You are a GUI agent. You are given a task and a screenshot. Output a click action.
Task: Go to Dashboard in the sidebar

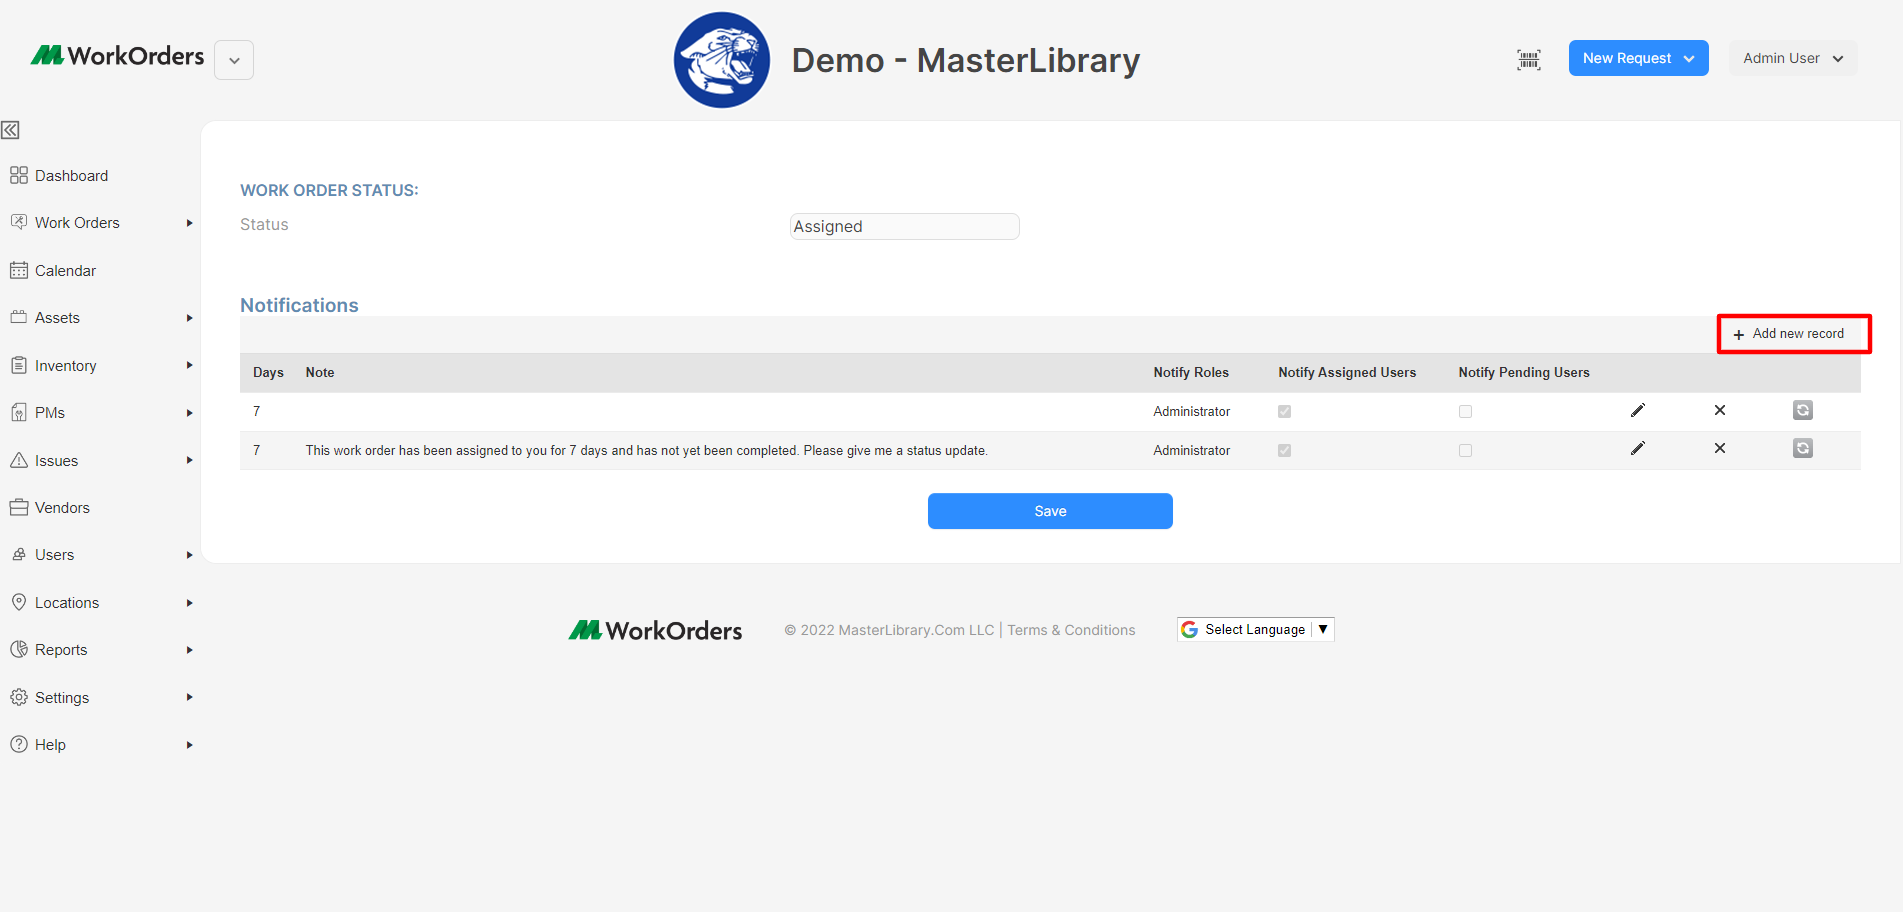[x=71, y=176]
